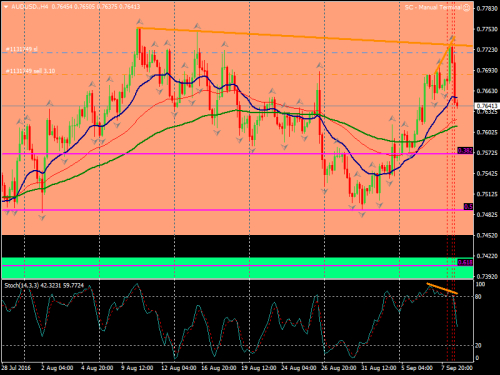Click the 0.618 Fibonacci level tag
The height and width of the screenshot is (375, 500).
click(x=465, y=262)
